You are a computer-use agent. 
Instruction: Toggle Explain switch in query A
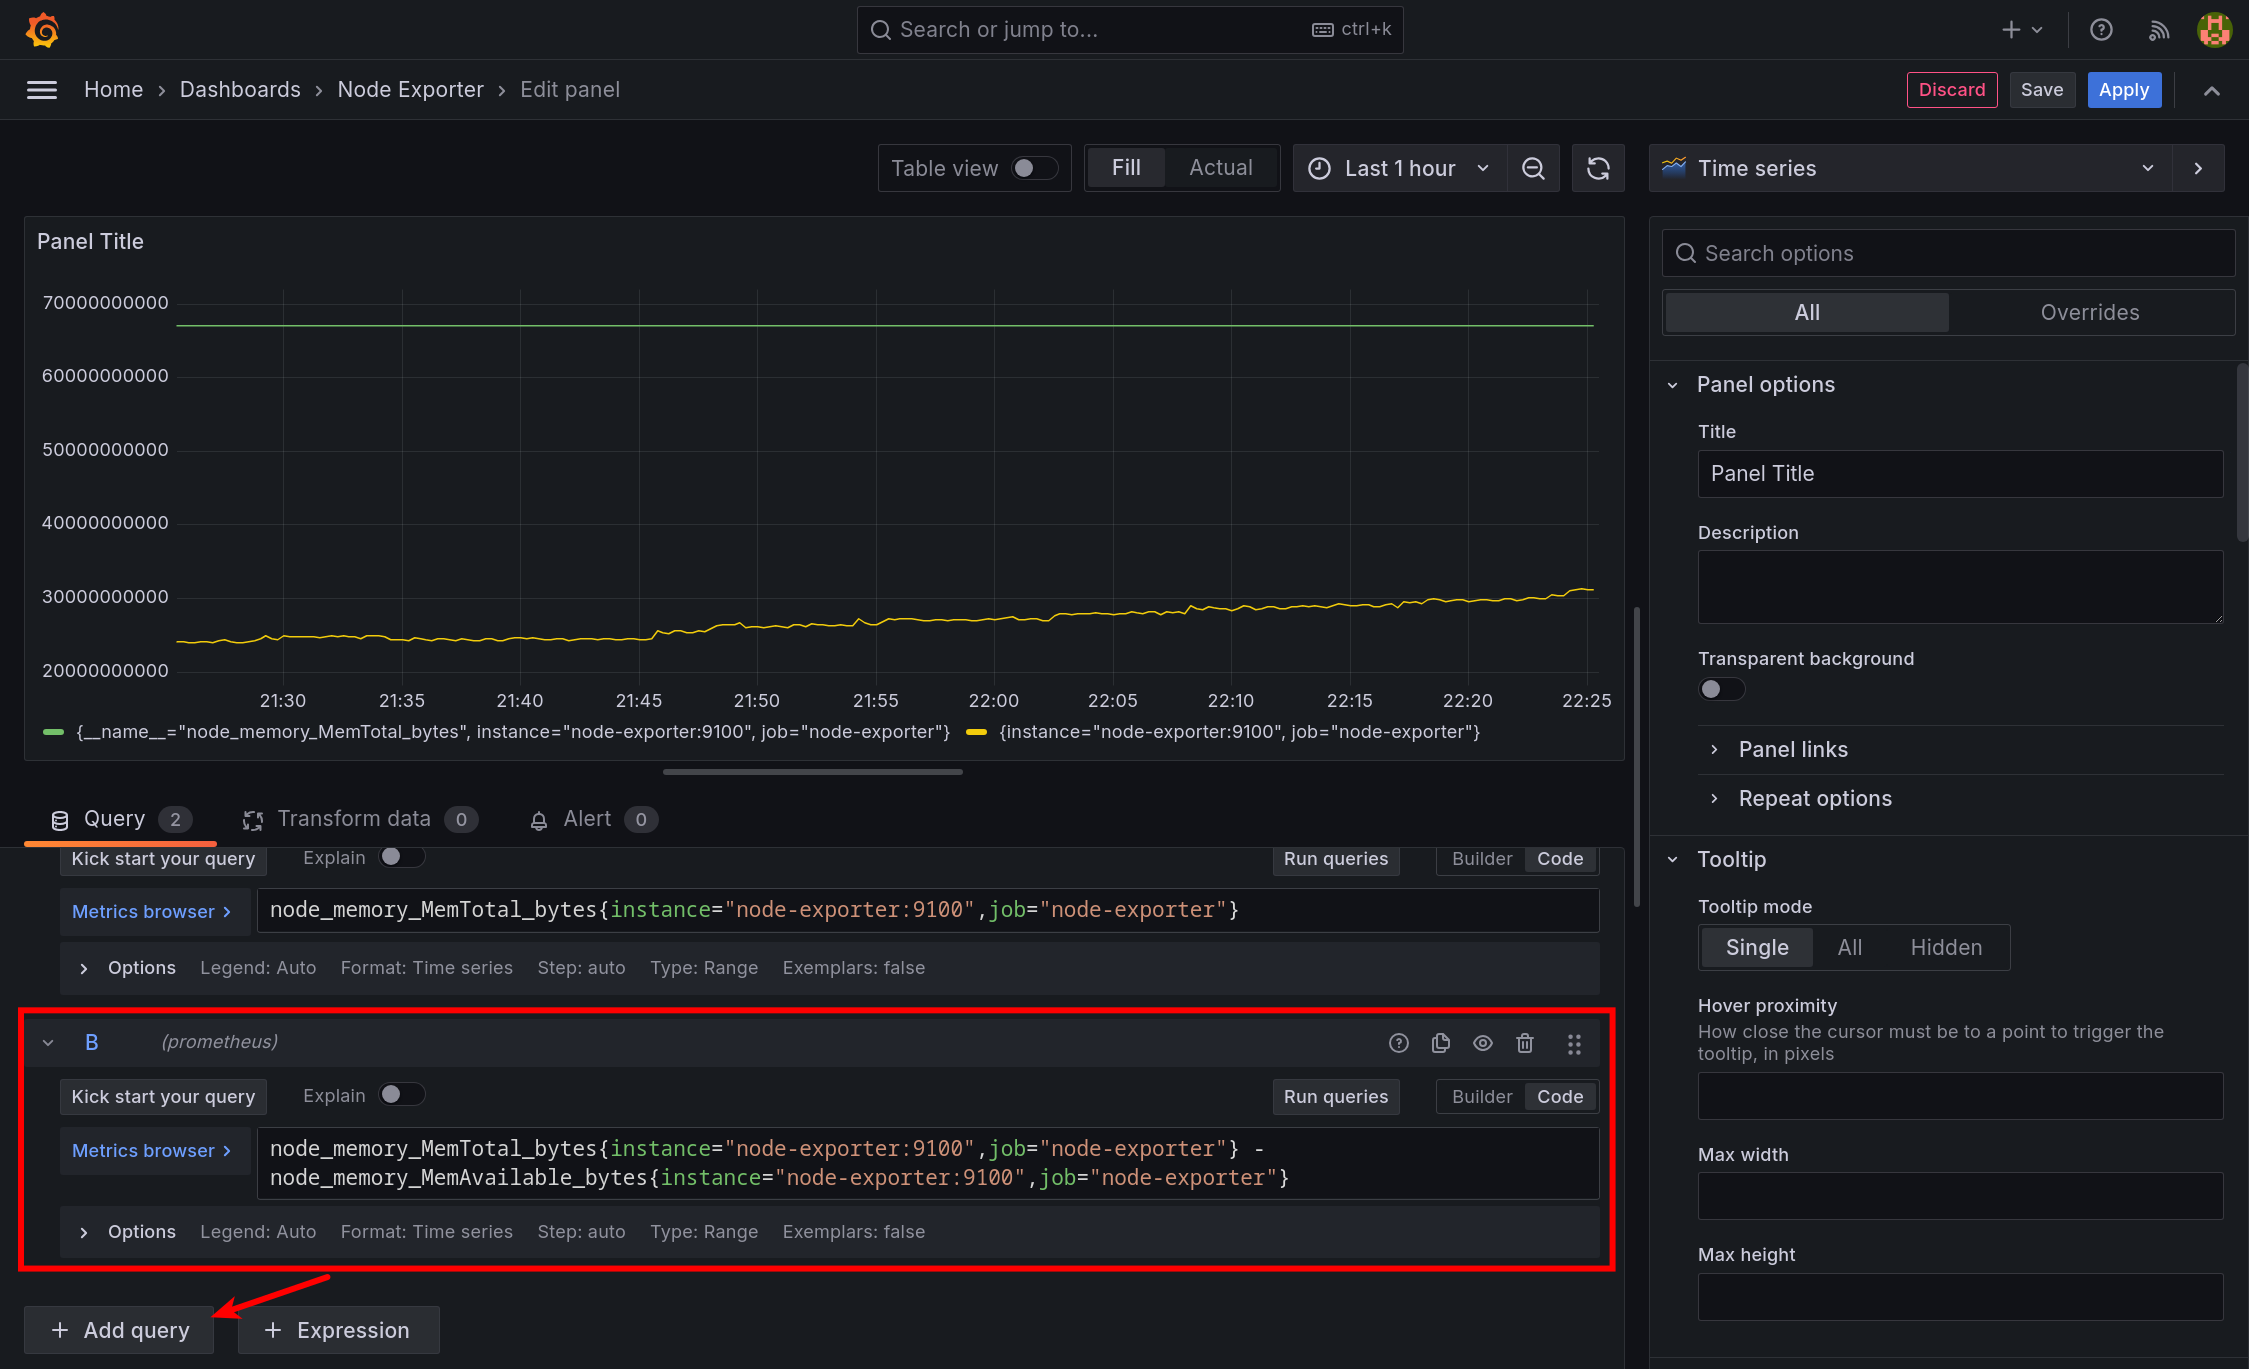click(x=402, y=856)
